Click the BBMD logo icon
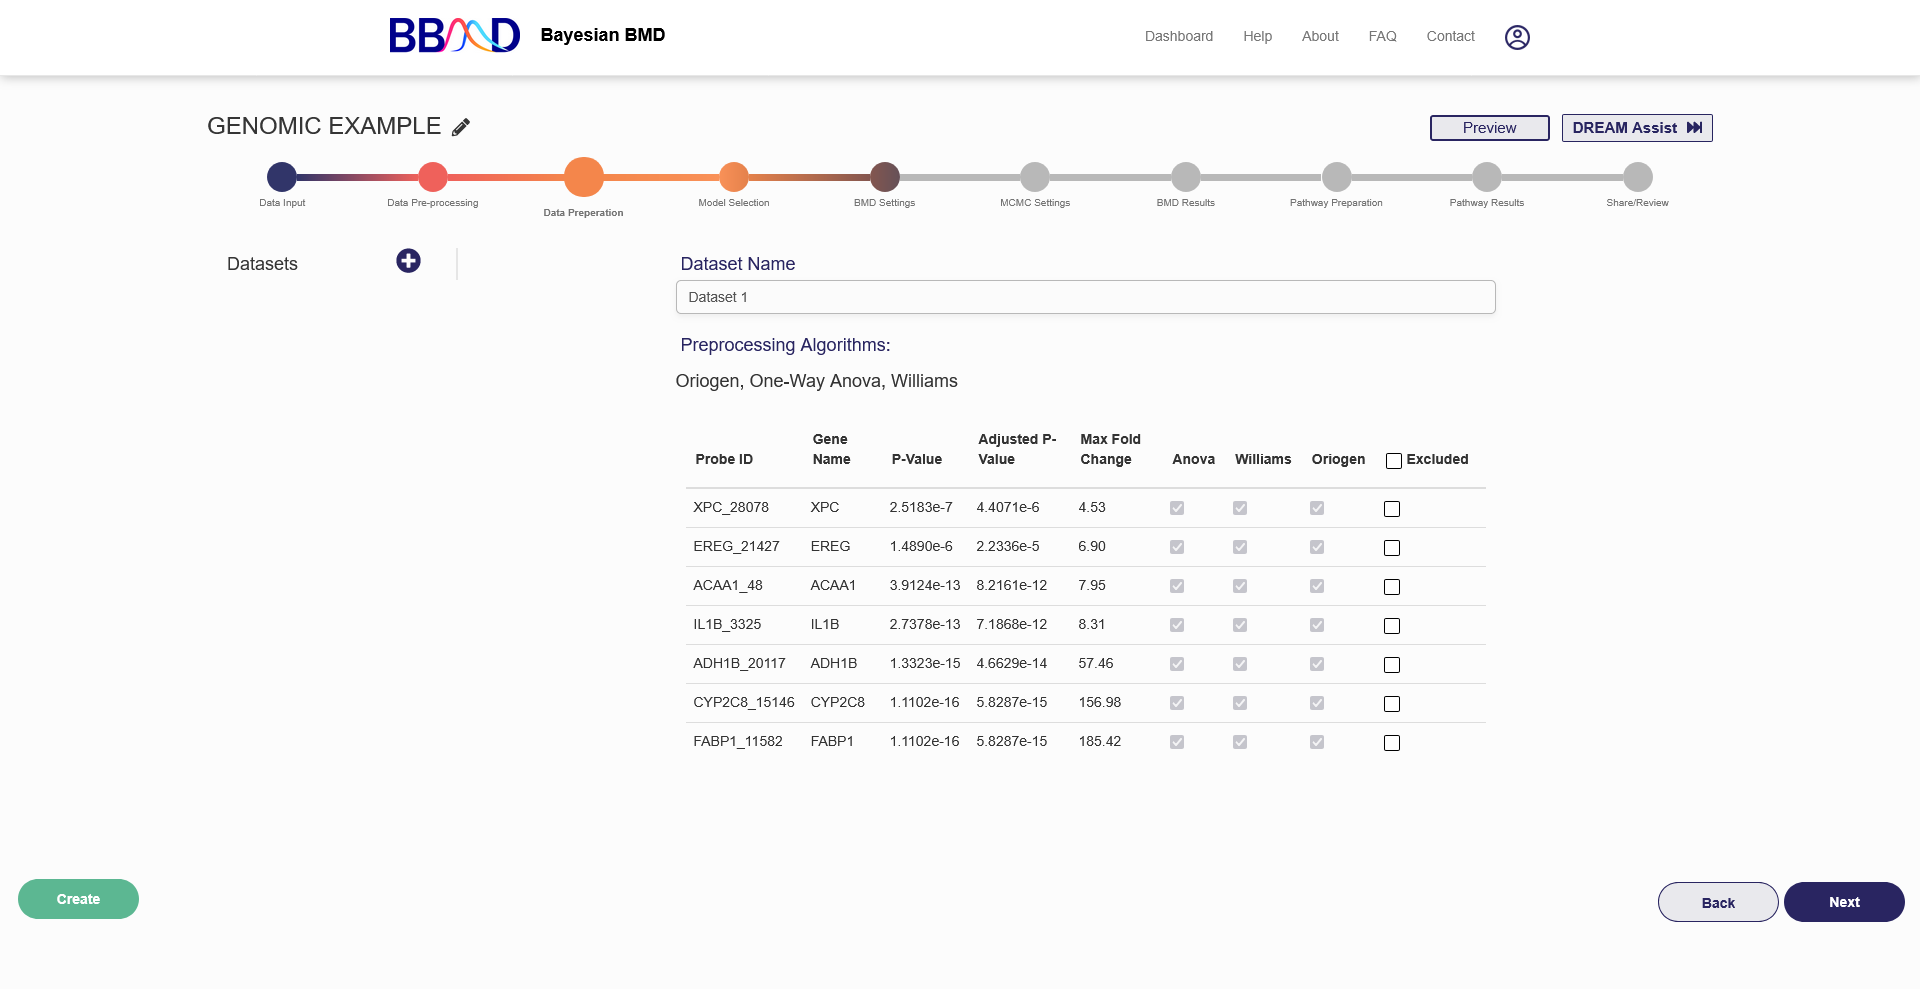Image resolution: width=1920 pixels, height=989 pixels. [x=454, y=36]
